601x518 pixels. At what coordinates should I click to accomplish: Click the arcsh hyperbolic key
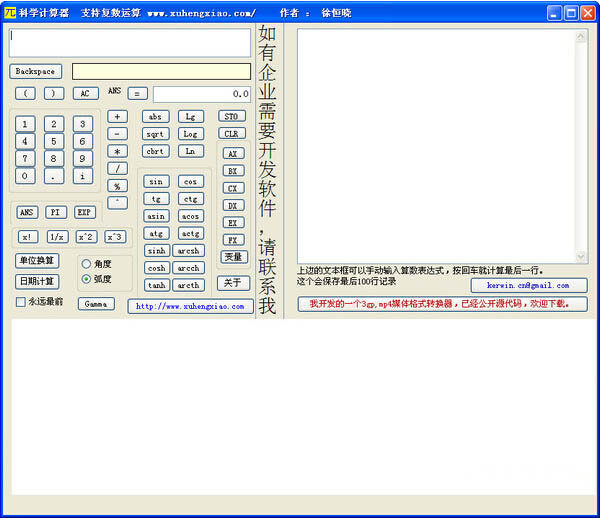188,251
